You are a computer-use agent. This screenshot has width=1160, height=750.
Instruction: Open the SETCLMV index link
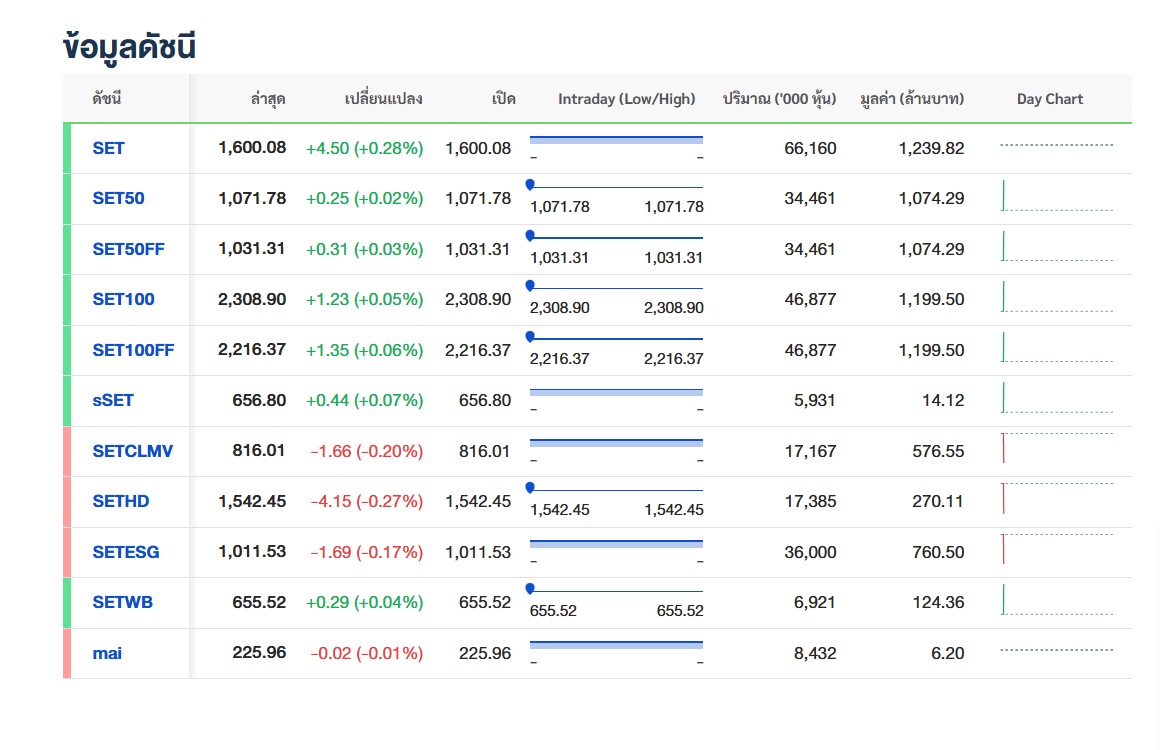[132, 451]
